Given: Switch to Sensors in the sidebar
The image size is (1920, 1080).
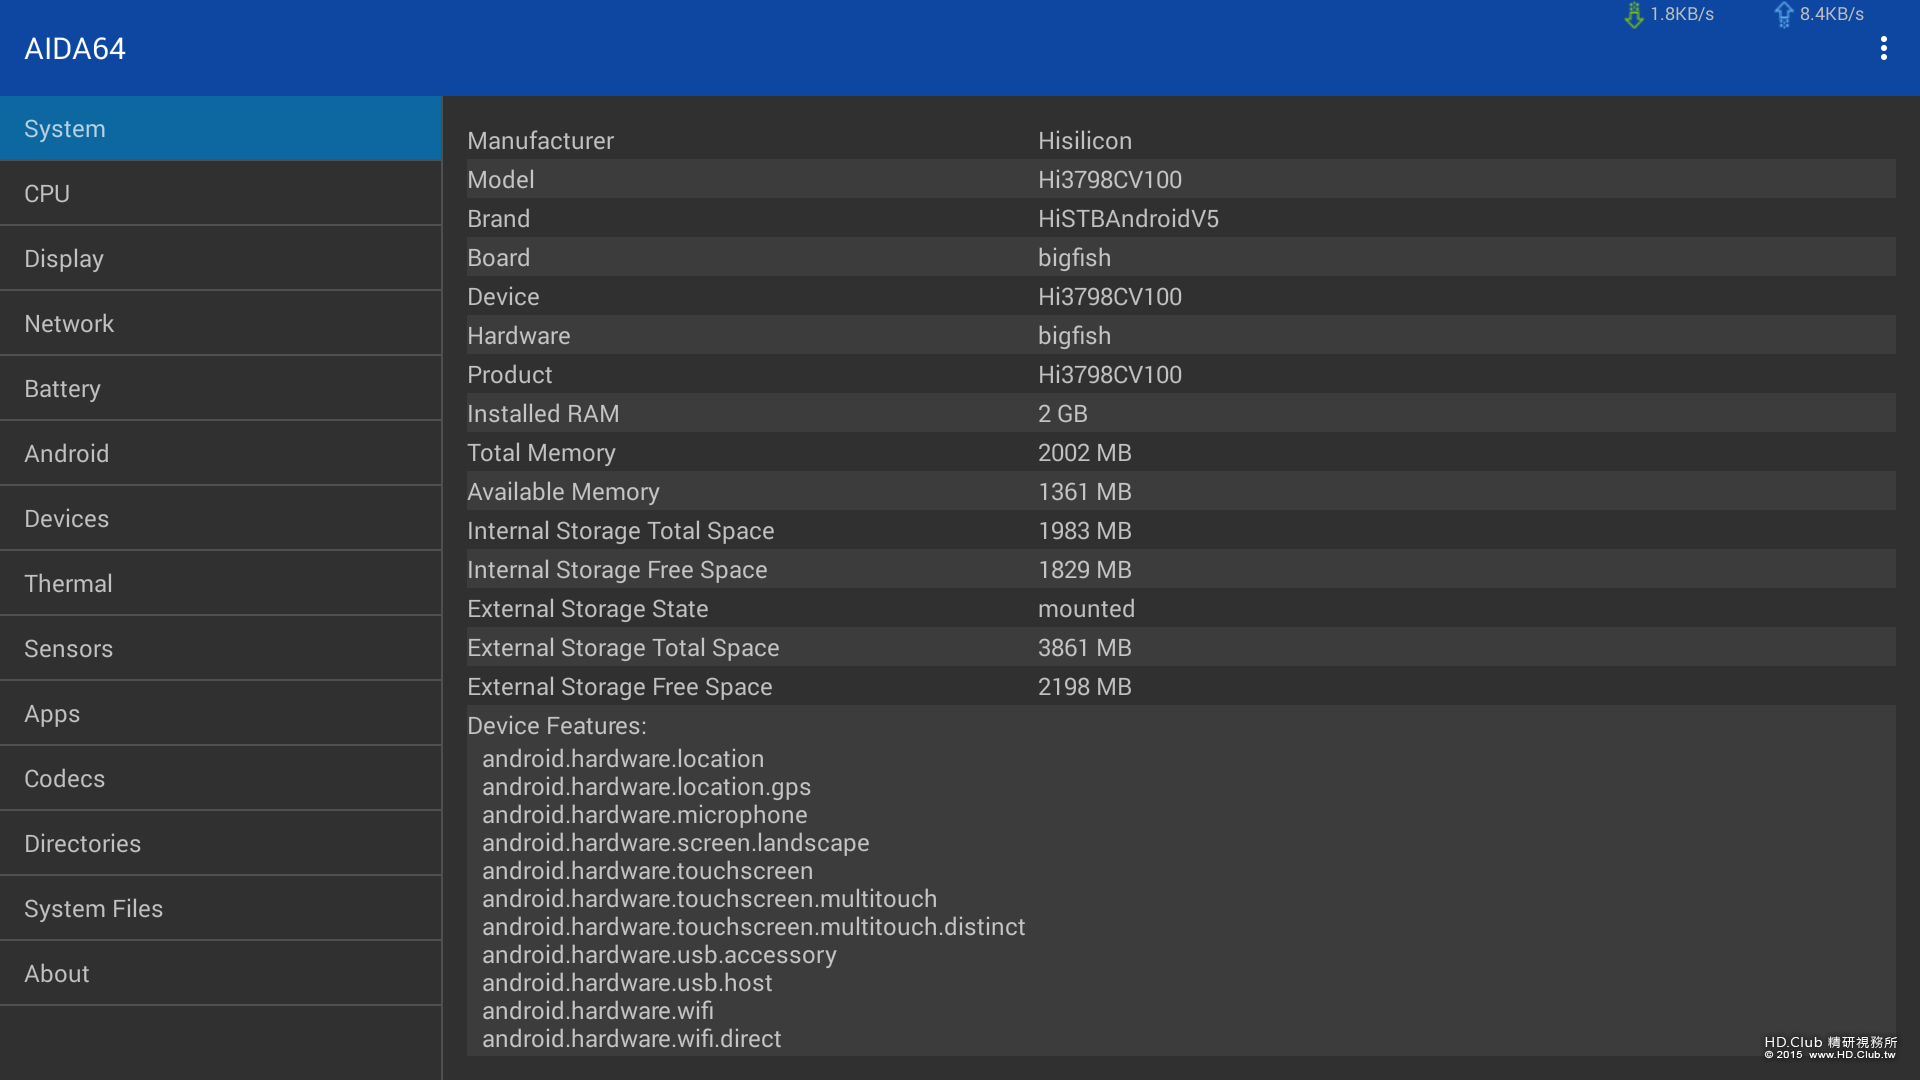Looking at the screenshot, I should pyautogui.click(x=220, y=649).
